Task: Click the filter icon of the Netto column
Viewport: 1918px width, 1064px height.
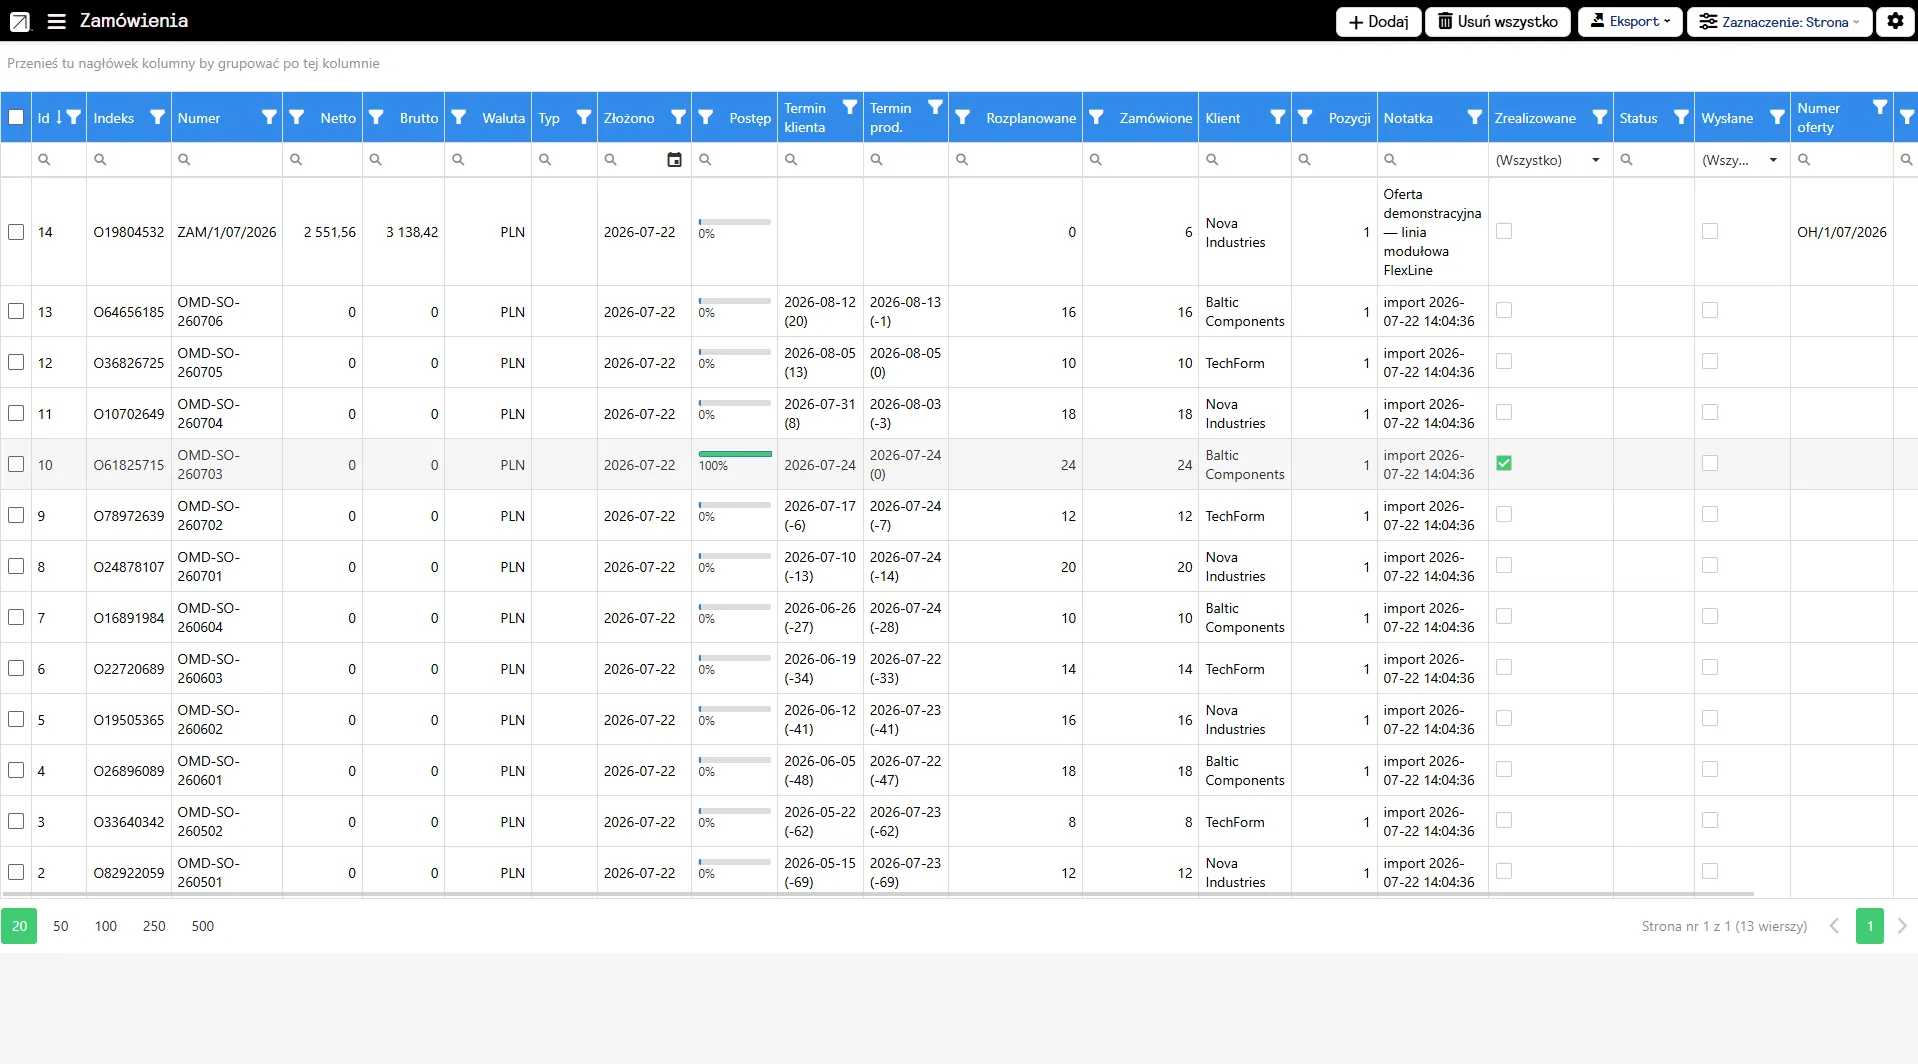Action: [297, 117]
